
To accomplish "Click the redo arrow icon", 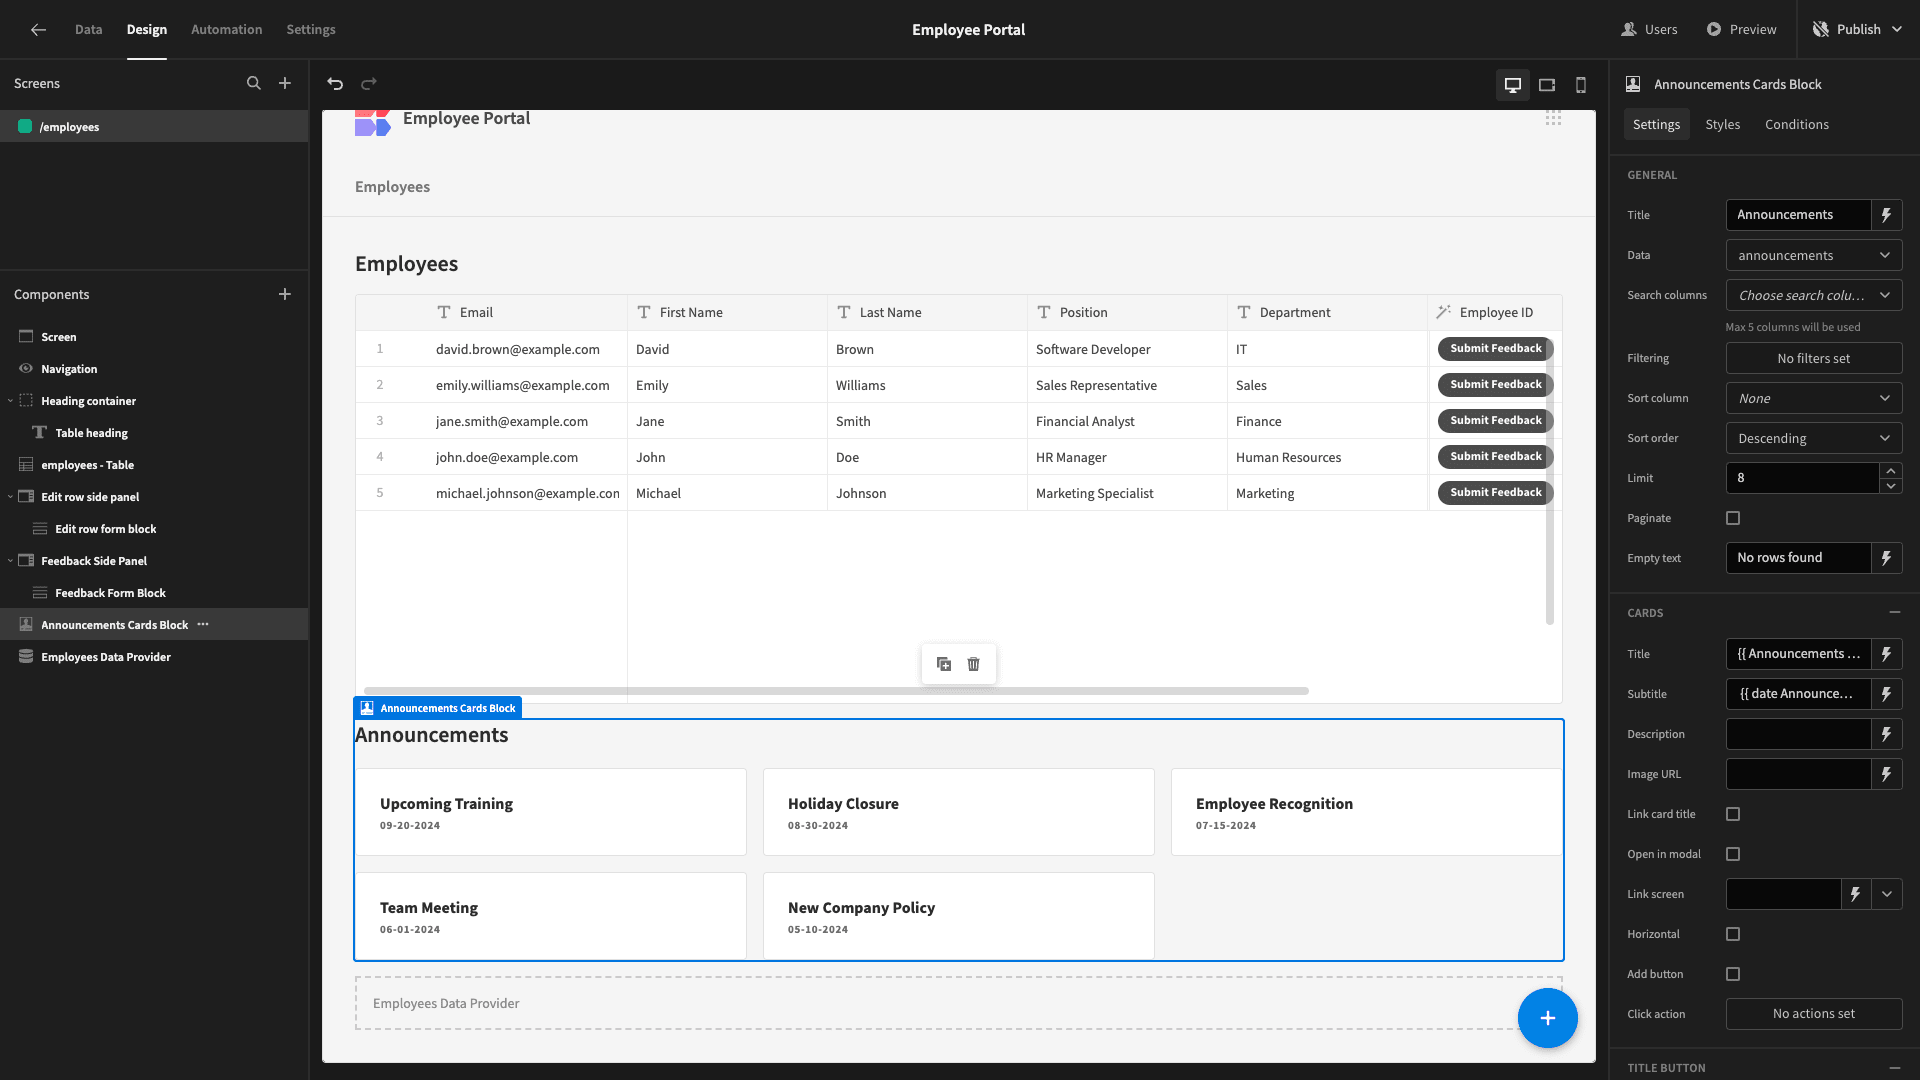I will click(369, 83).
